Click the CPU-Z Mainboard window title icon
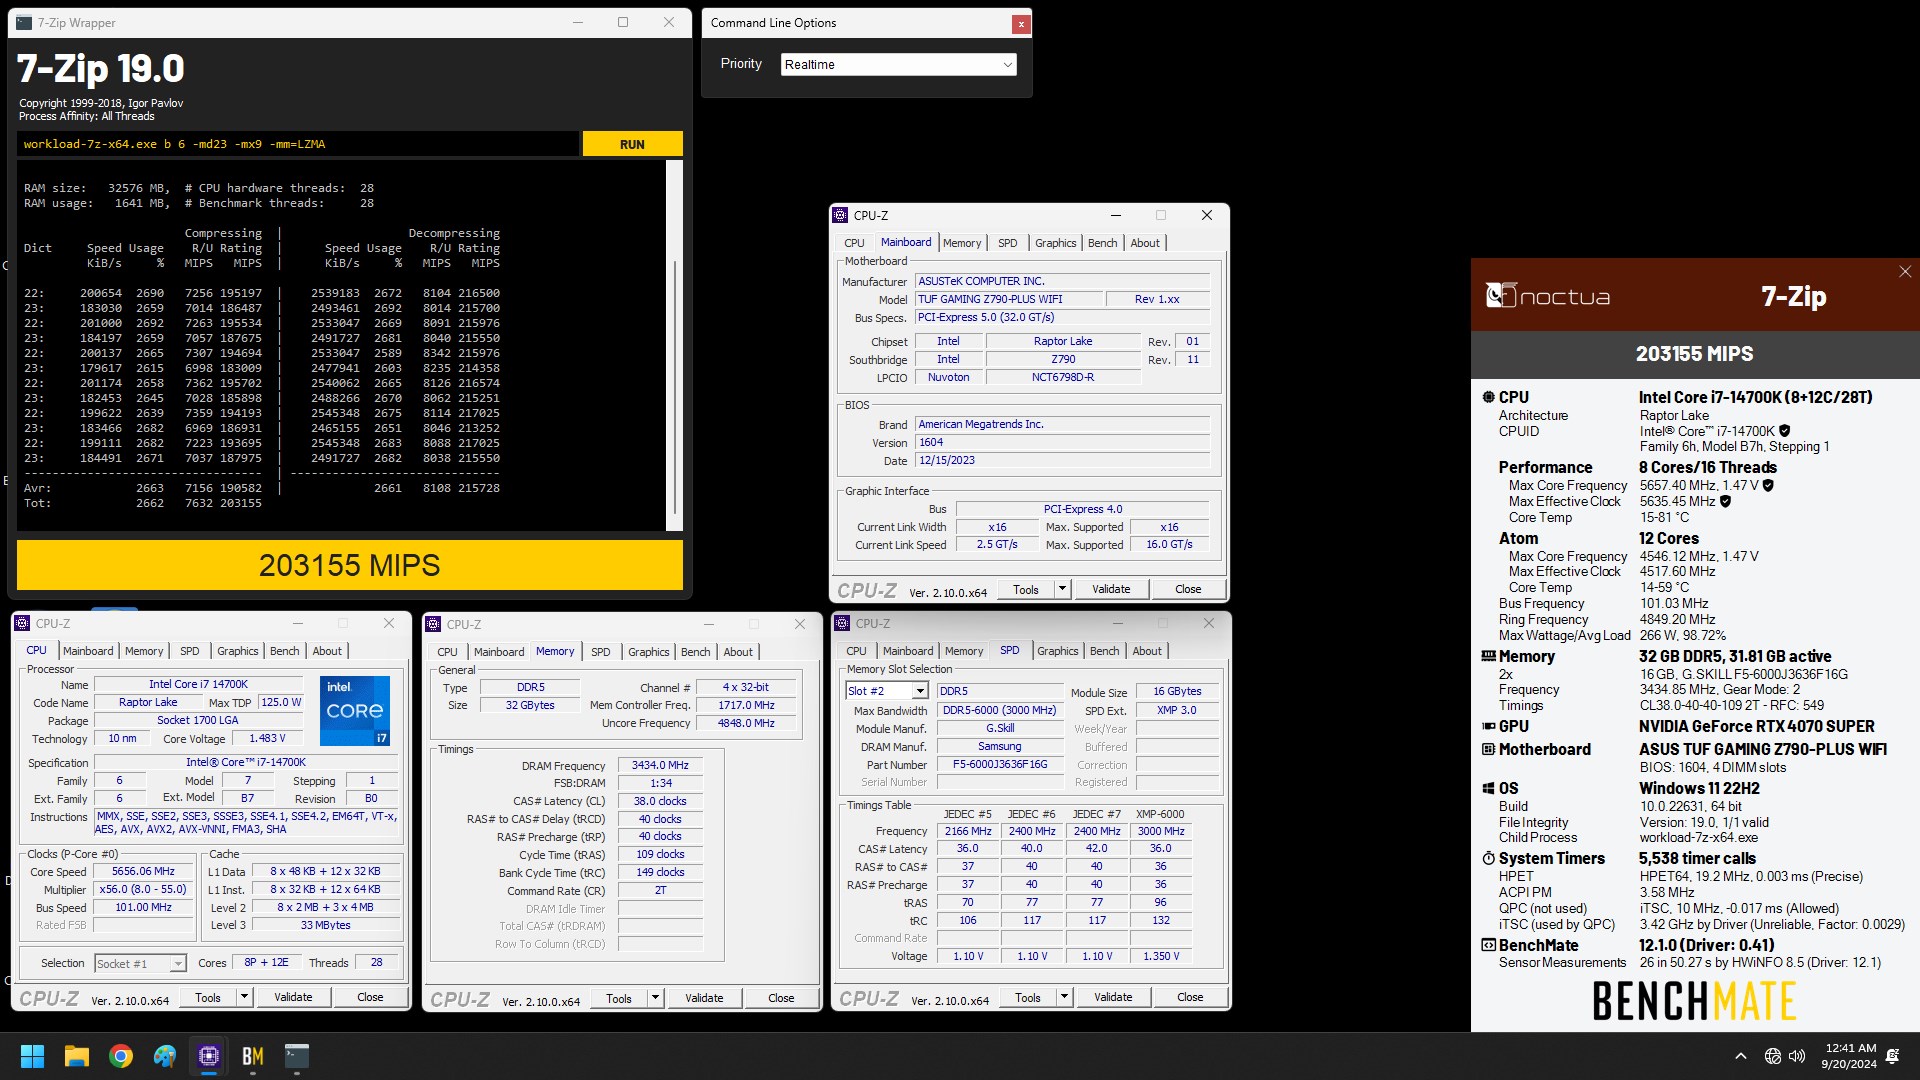Image resolution: width=1920 pixels, height=1080 pixels. coord(841,215)
